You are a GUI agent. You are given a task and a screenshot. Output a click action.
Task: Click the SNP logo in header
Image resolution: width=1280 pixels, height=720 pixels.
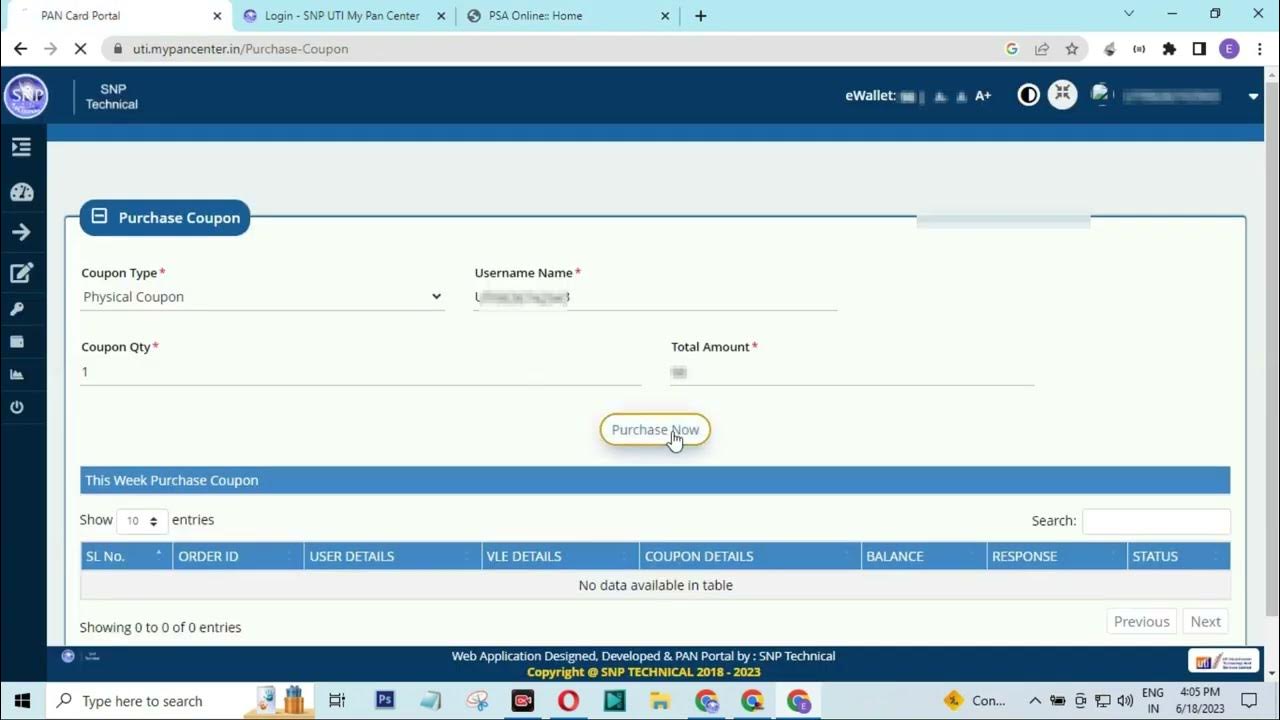click(x=25, y=96)
